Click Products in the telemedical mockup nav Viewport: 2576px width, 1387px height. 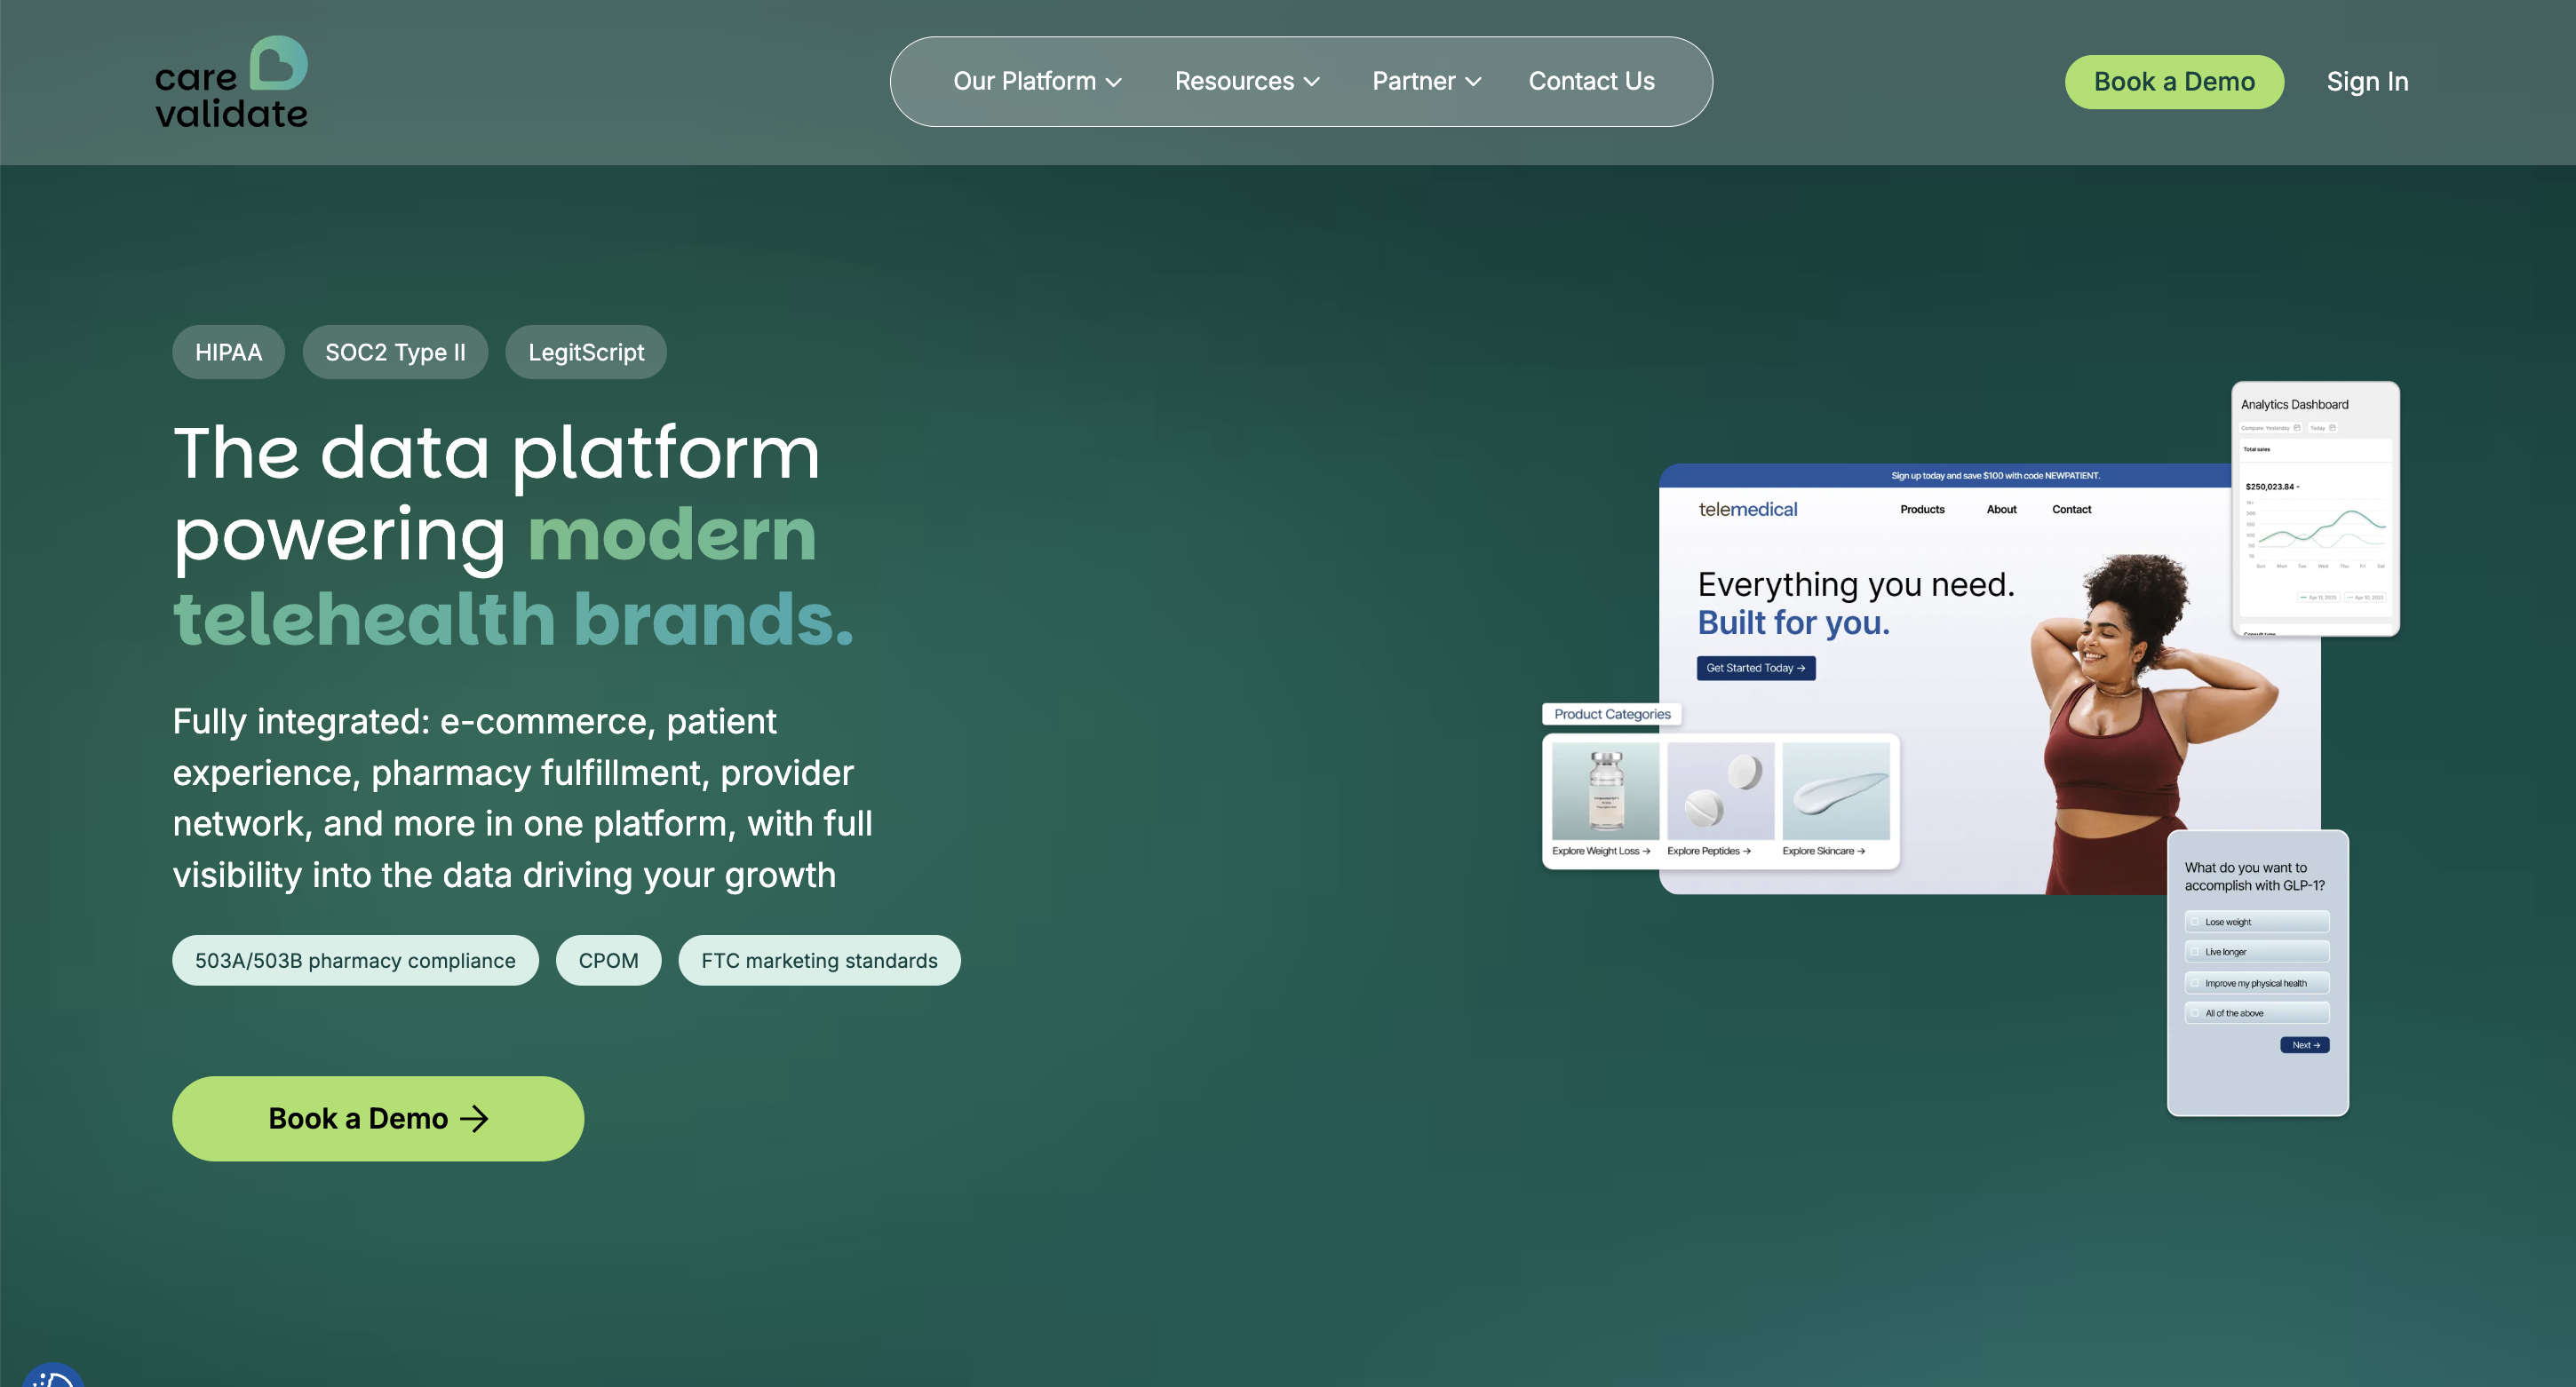point(1922,509)
